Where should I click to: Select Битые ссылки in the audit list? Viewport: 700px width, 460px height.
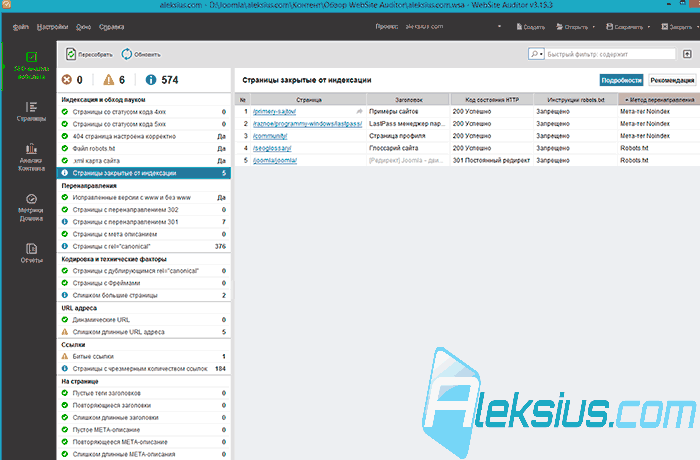144,356
